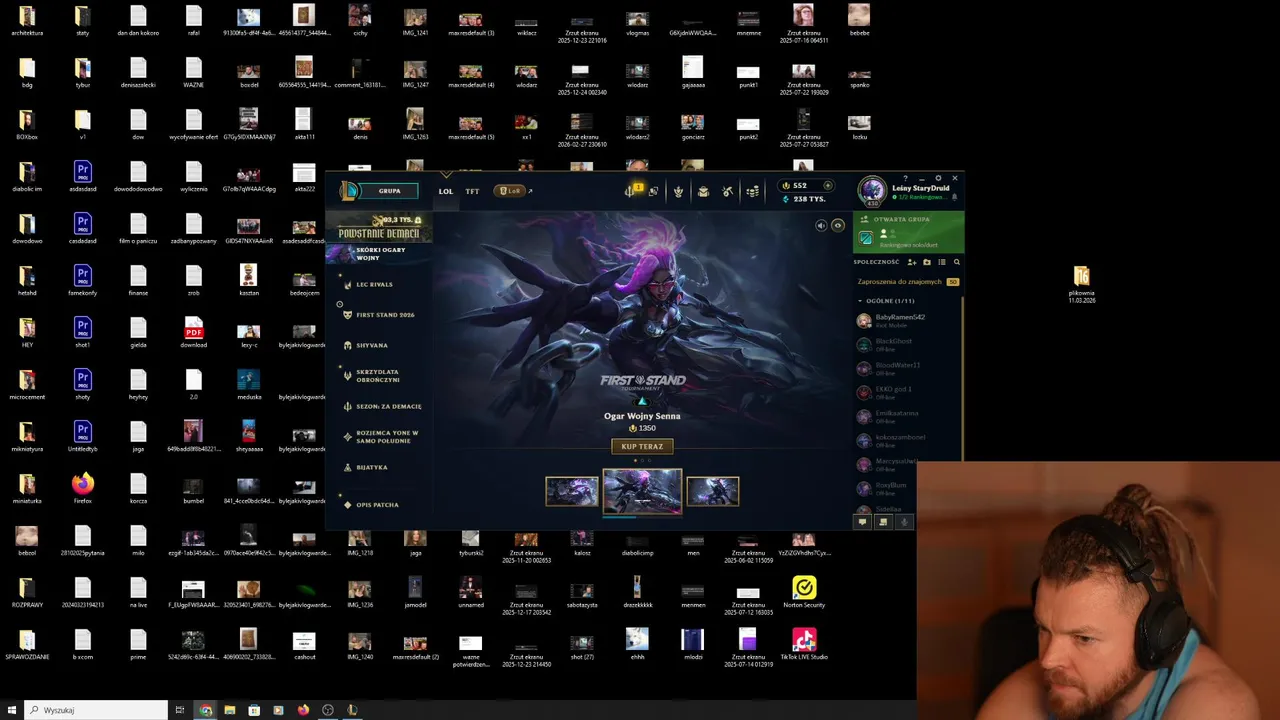
Task: Select the Firefox desktop shortcut
Action: 83,489
